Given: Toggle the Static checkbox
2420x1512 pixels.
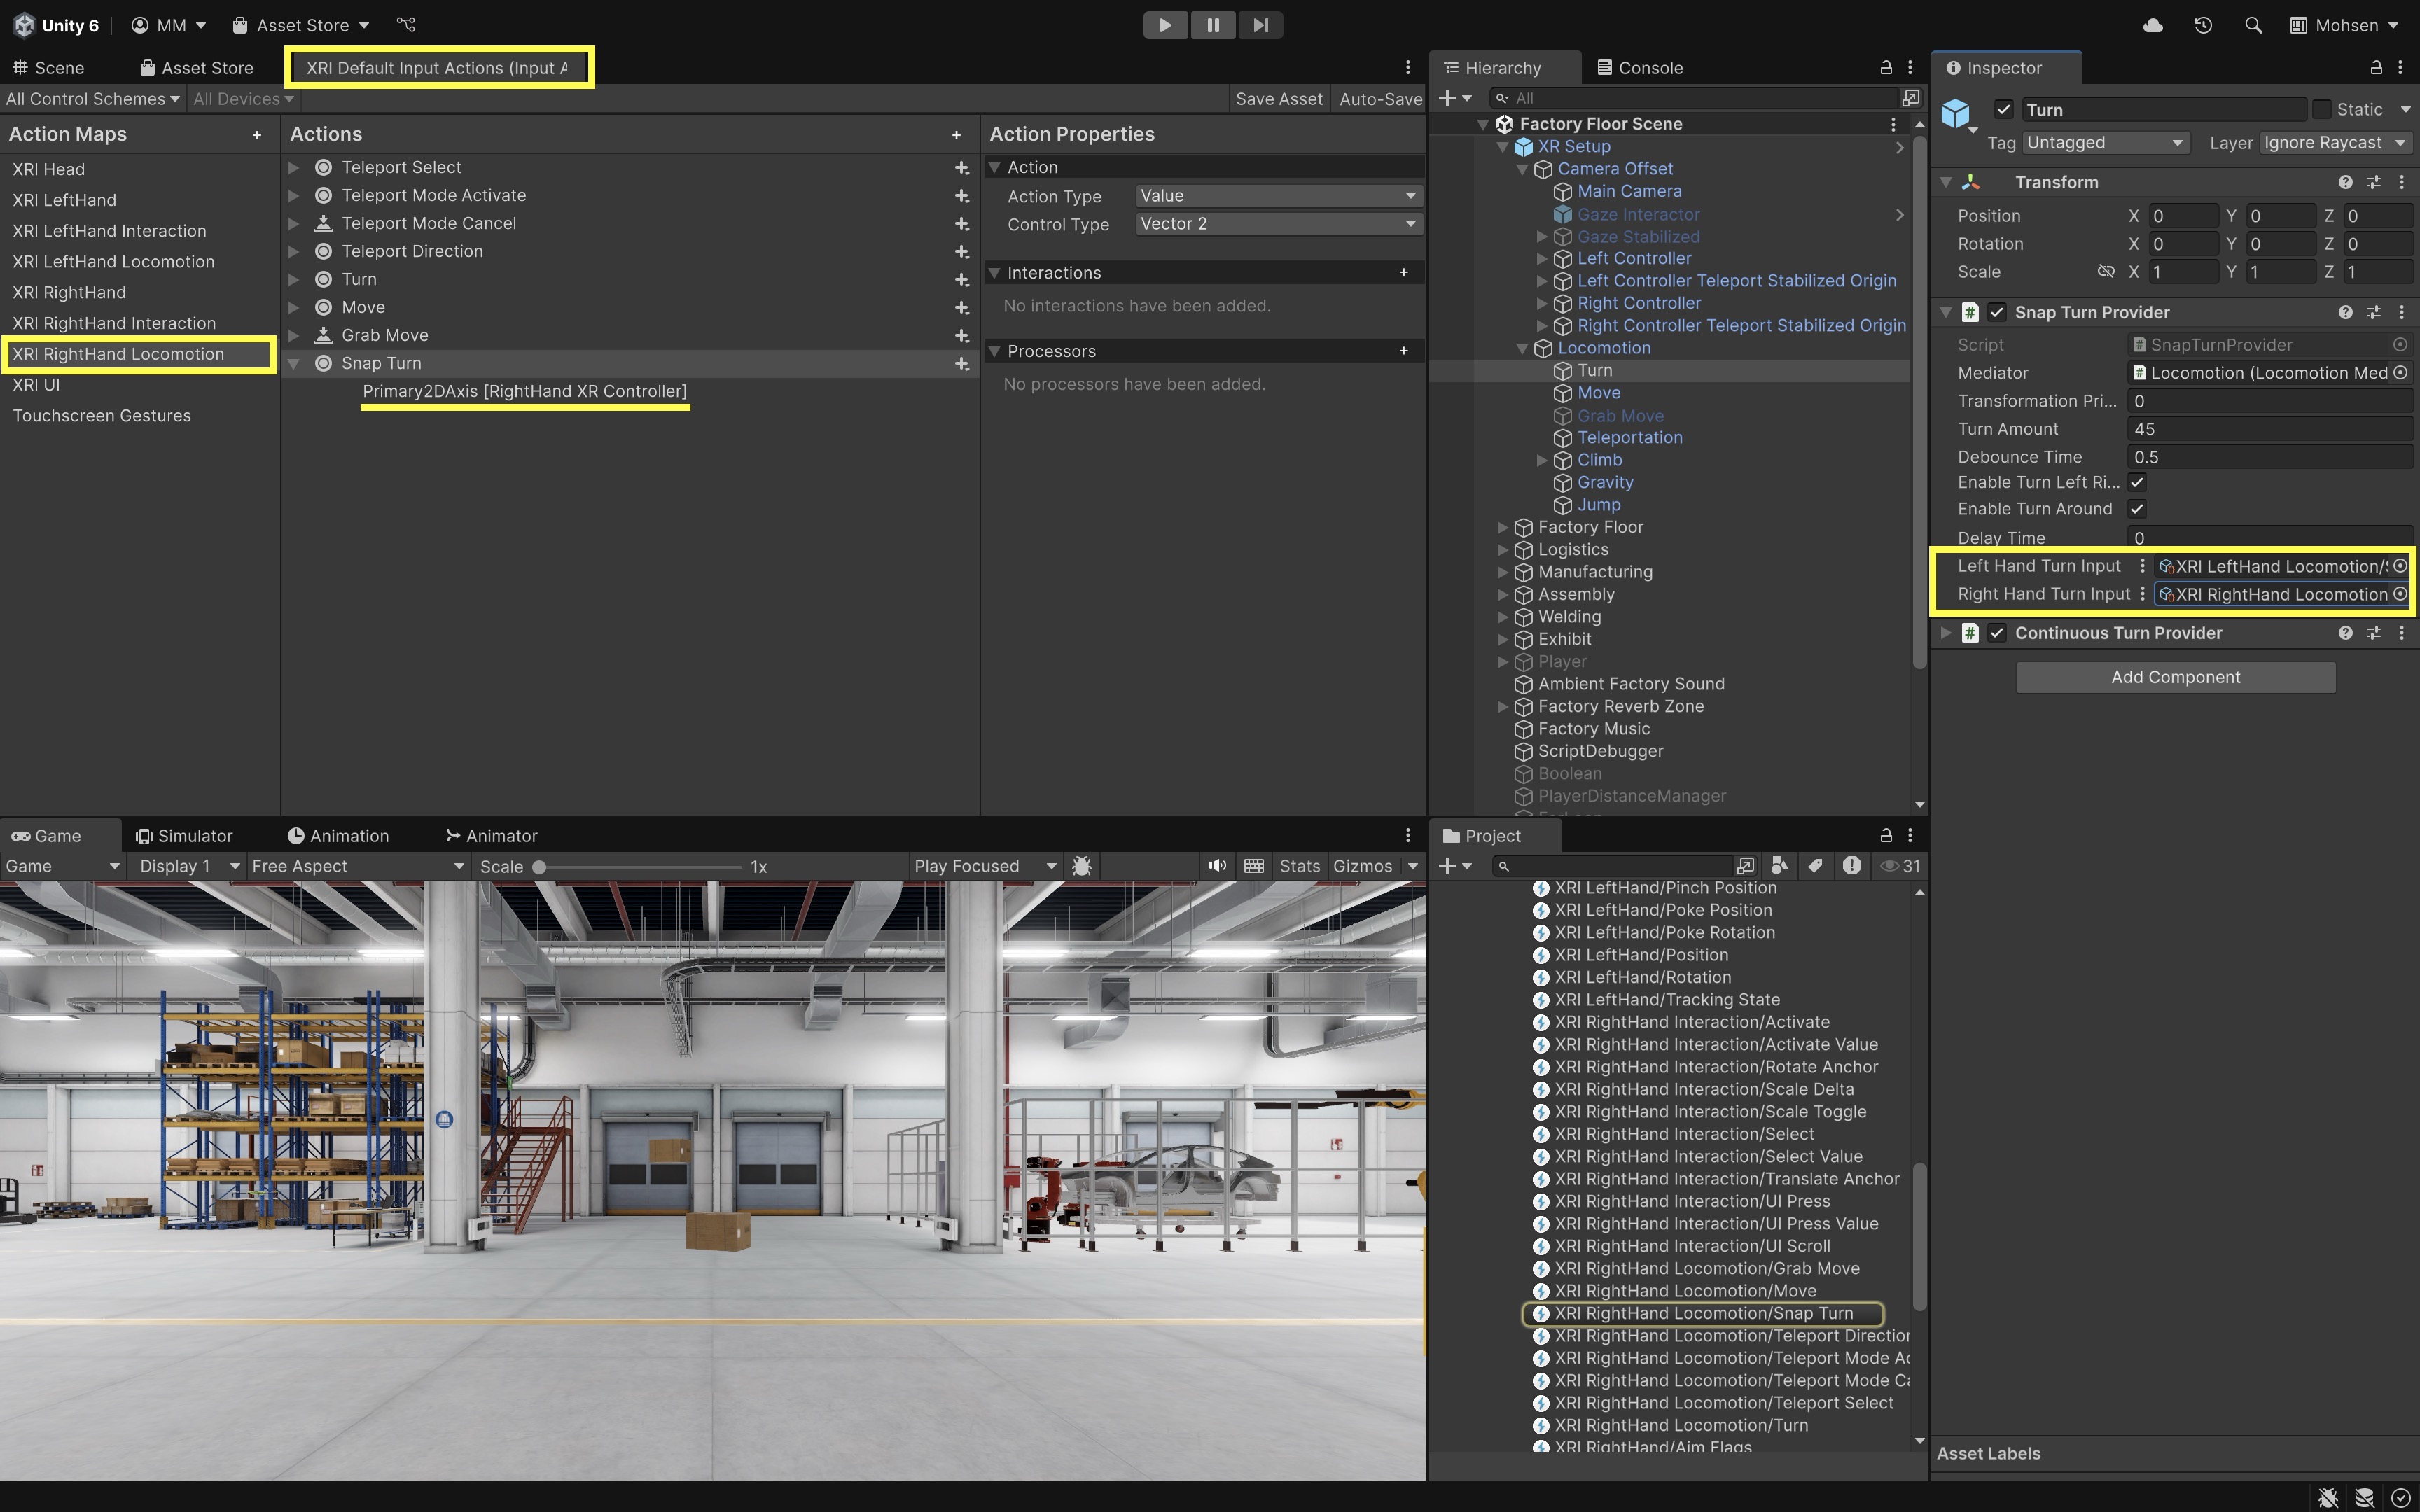Looking at the screenshot, I should pos(2322,109).
